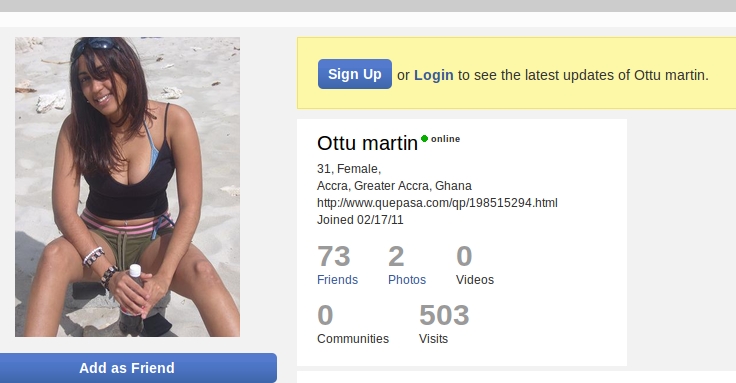Screen dimensions: 736x383
Task: Click the 0 videos count number
Action: pos(464,256)
